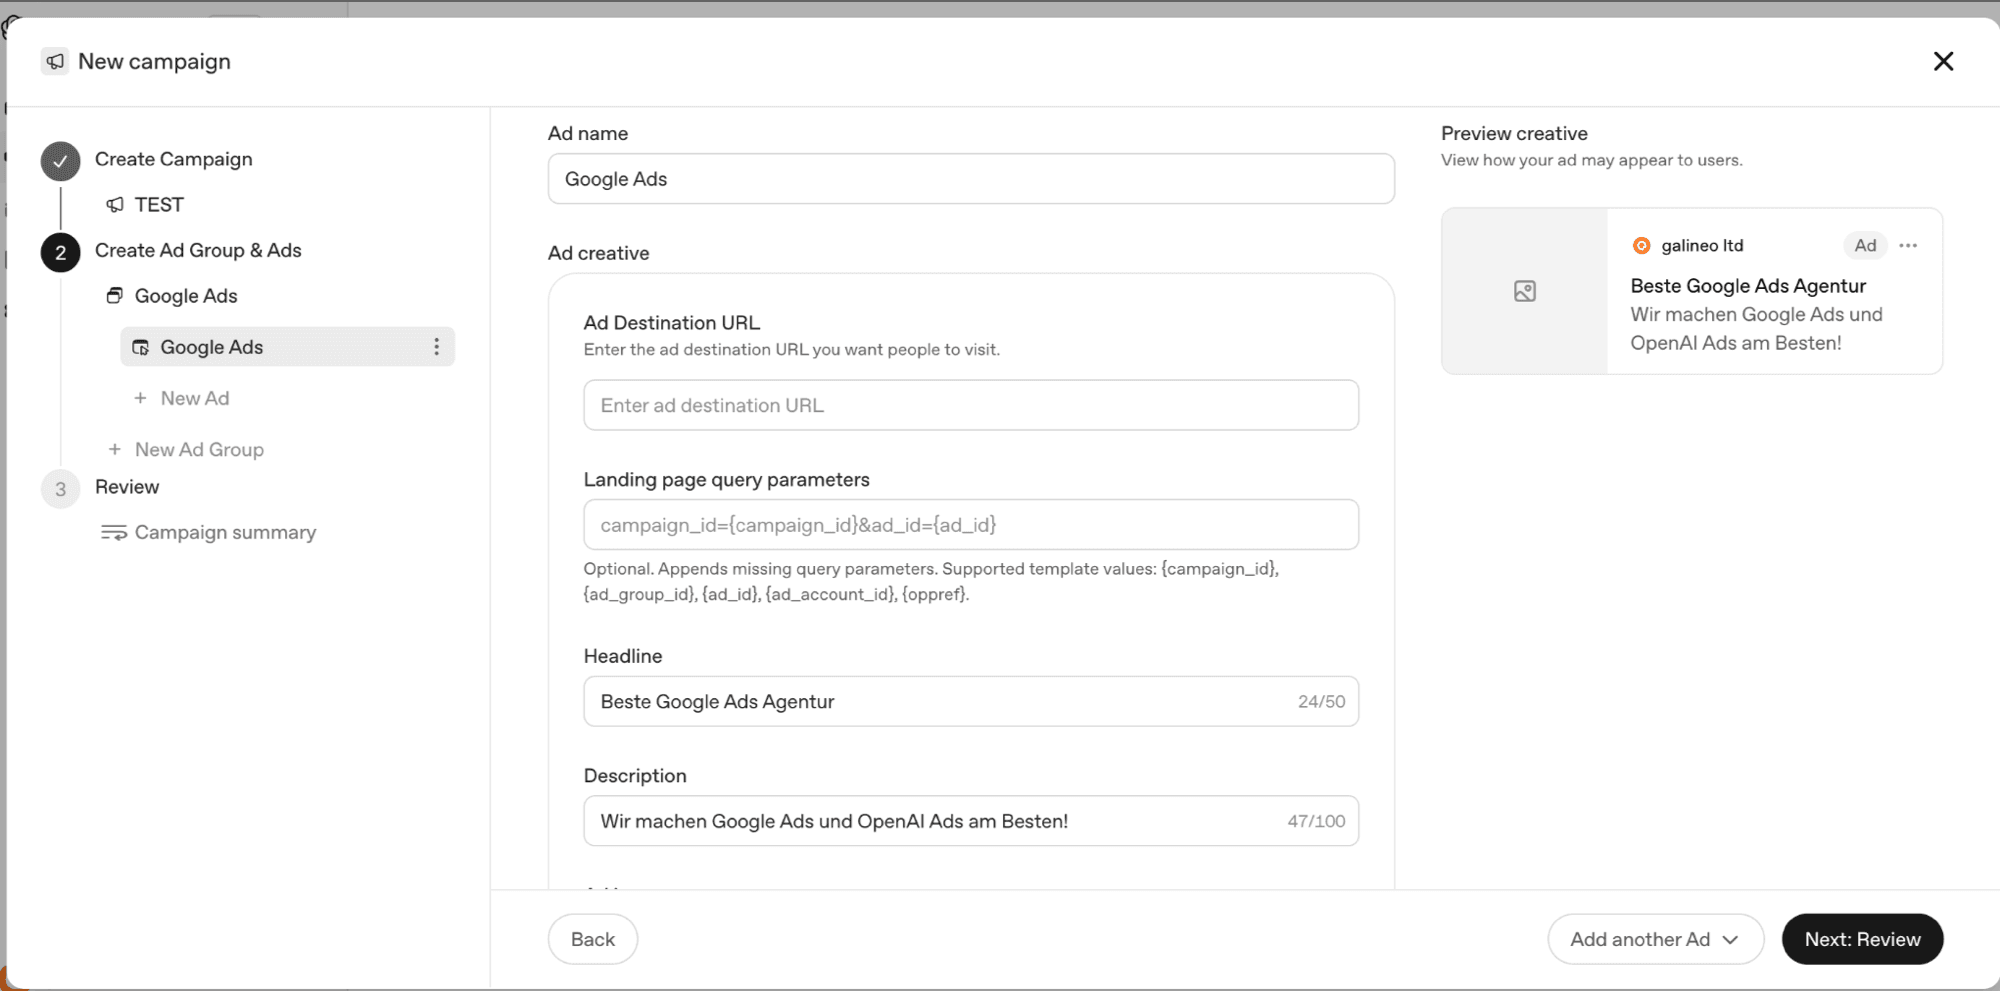Focus the Ad name field containing Google Ads

(x=971, y=179)
